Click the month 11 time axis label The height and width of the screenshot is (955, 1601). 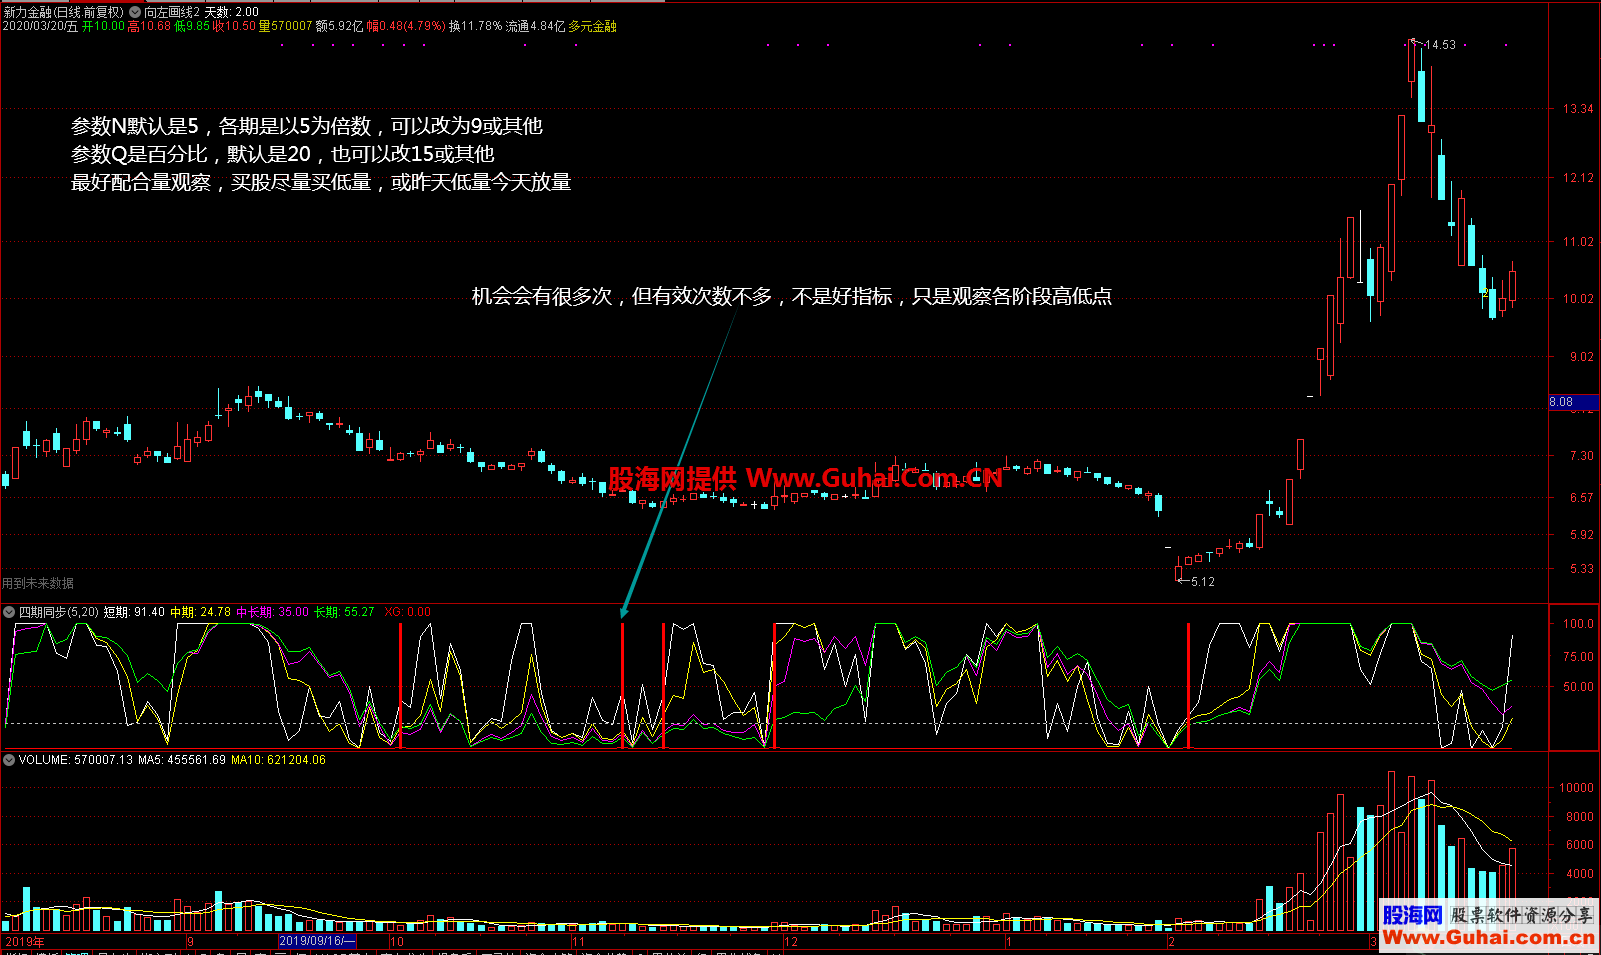point(578,942)
